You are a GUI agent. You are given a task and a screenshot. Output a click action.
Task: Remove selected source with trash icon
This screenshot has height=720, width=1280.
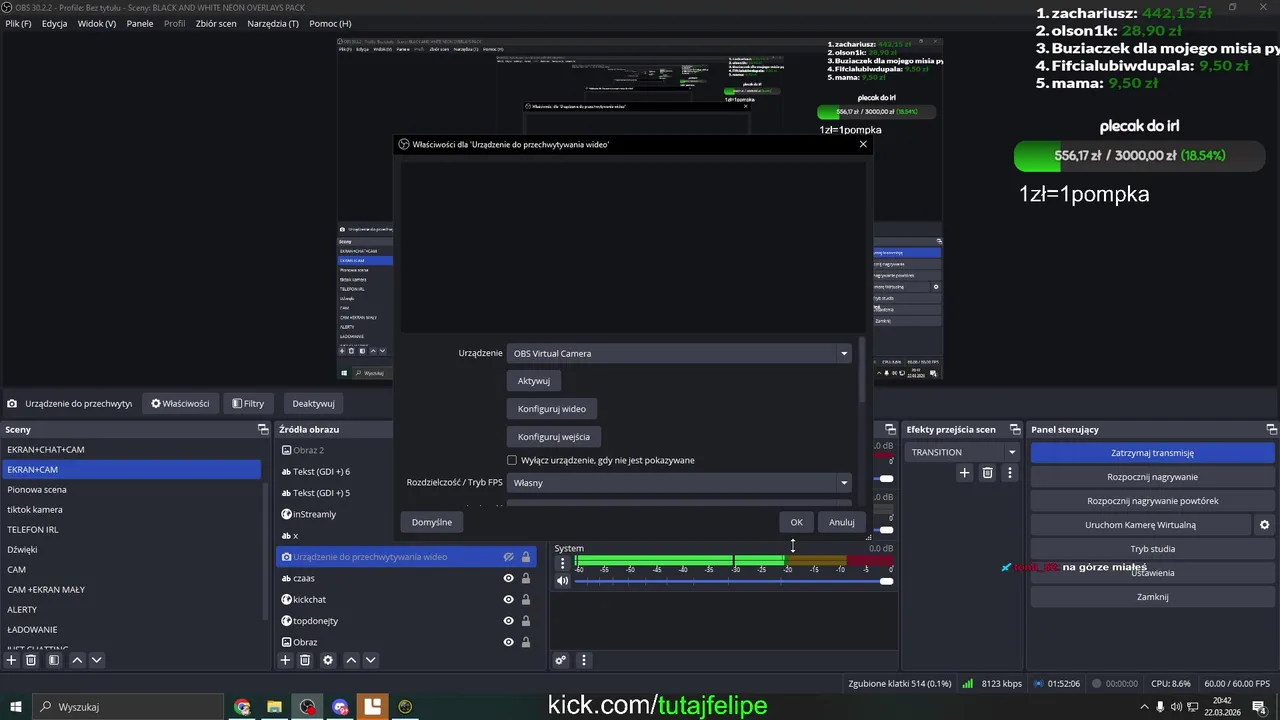coord(305,660)
